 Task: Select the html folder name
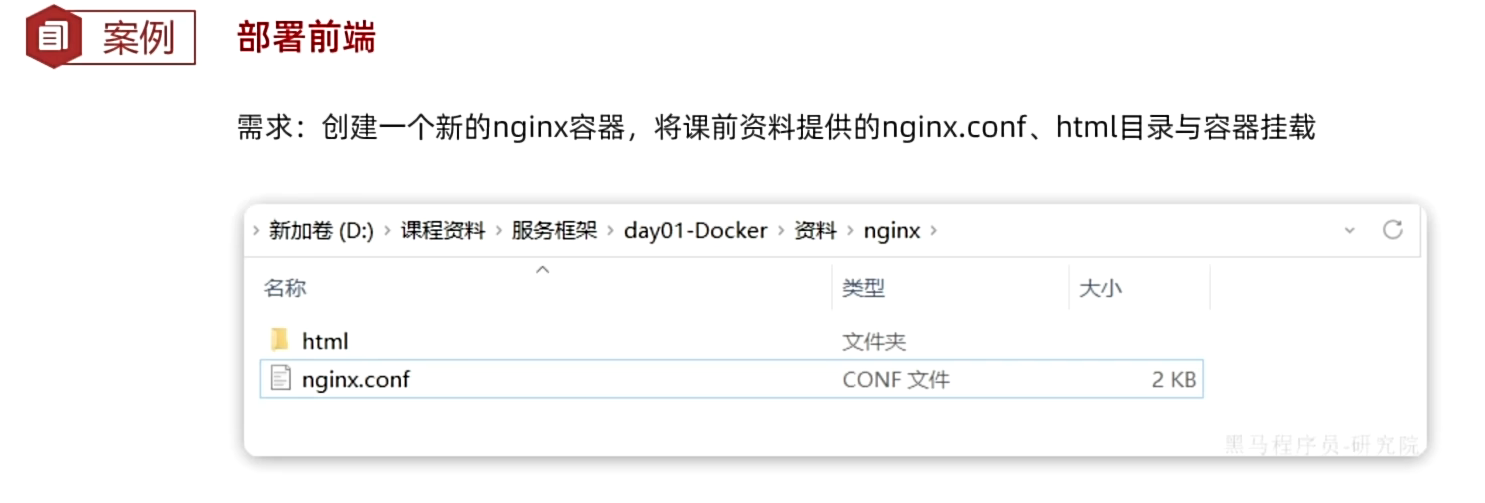[x=325, y=341]
